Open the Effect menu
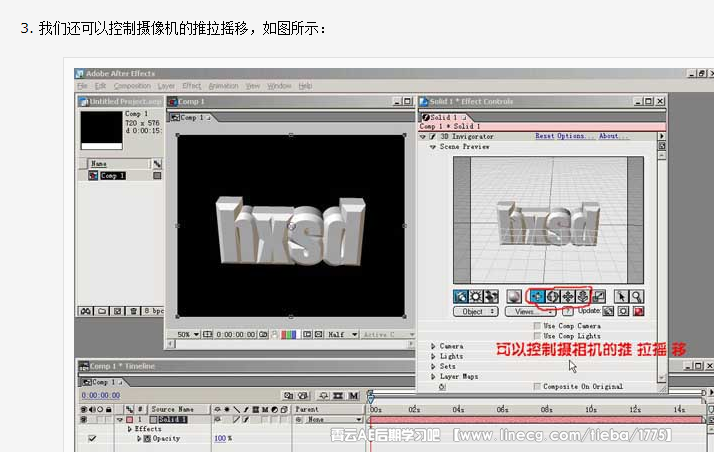 pos(191,86)
